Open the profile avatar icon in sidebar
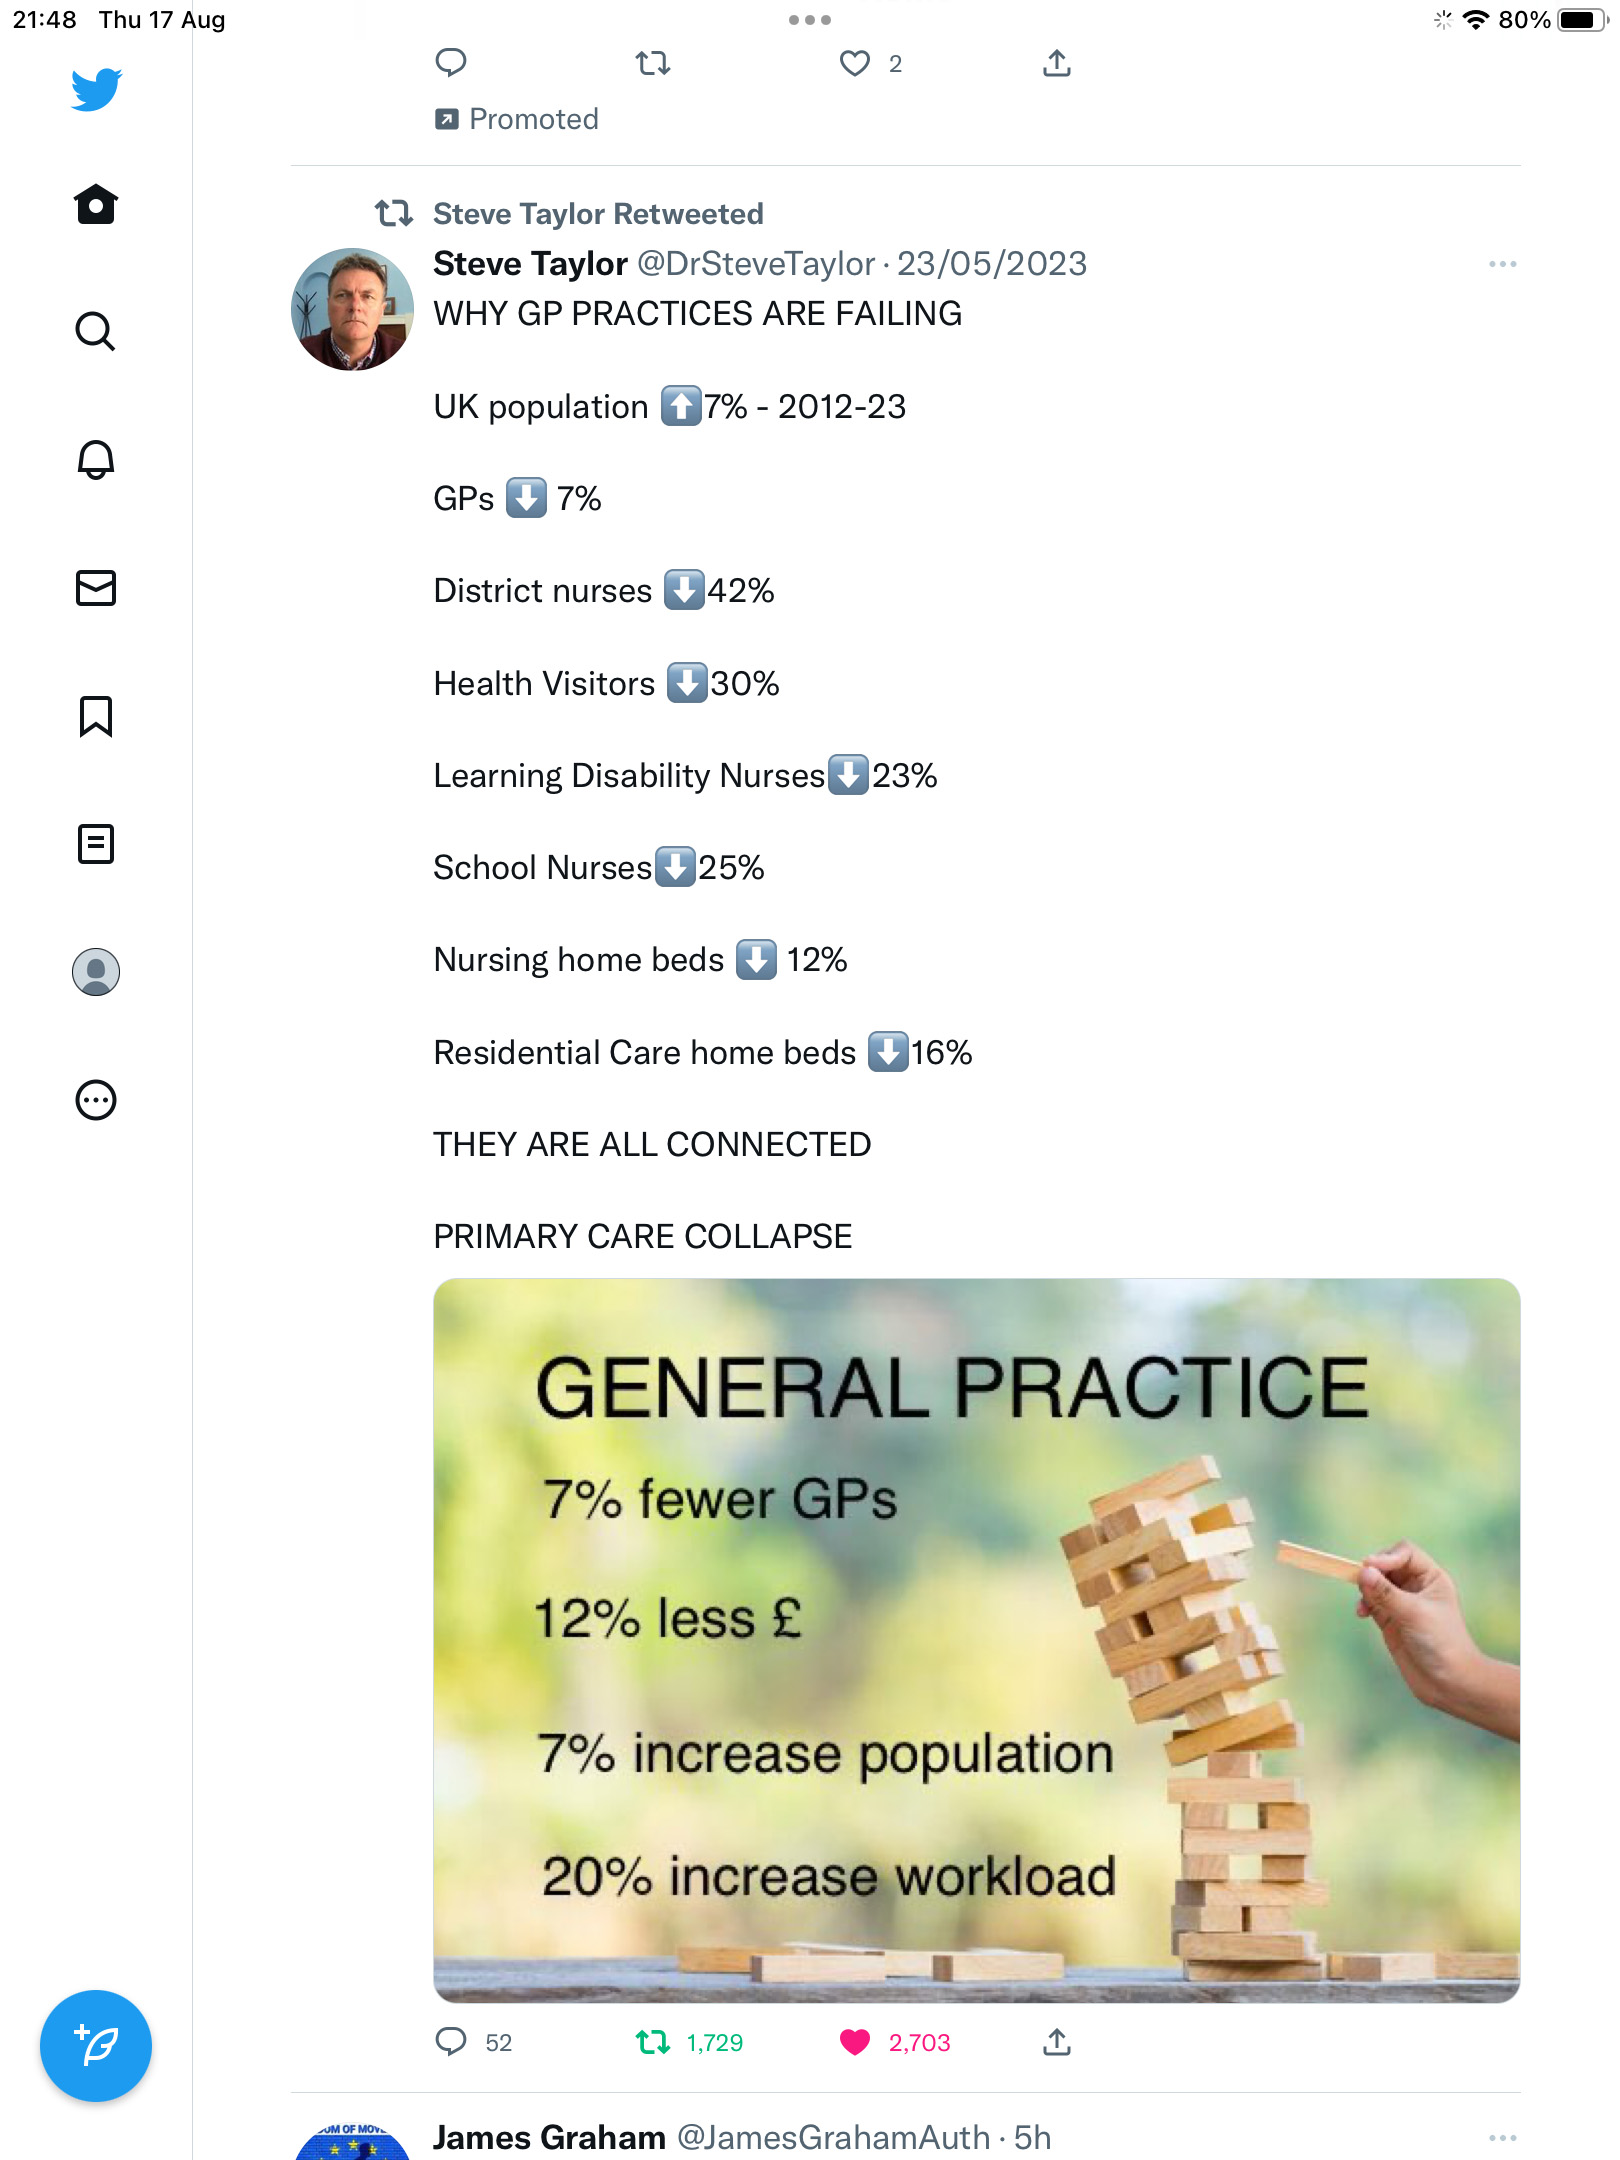Viewport: 1620px width, 2160px height. (96, 972)
